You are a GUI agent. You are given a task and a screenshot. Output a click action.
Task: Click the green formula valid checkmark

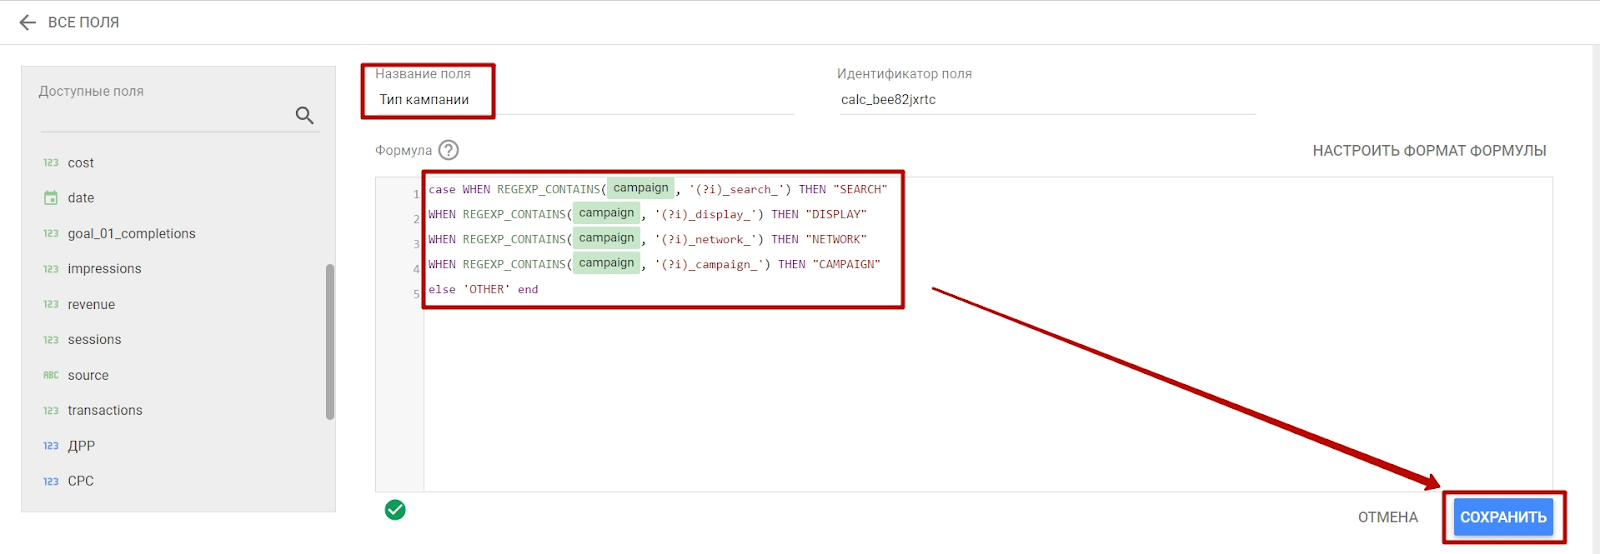[395, 510]
